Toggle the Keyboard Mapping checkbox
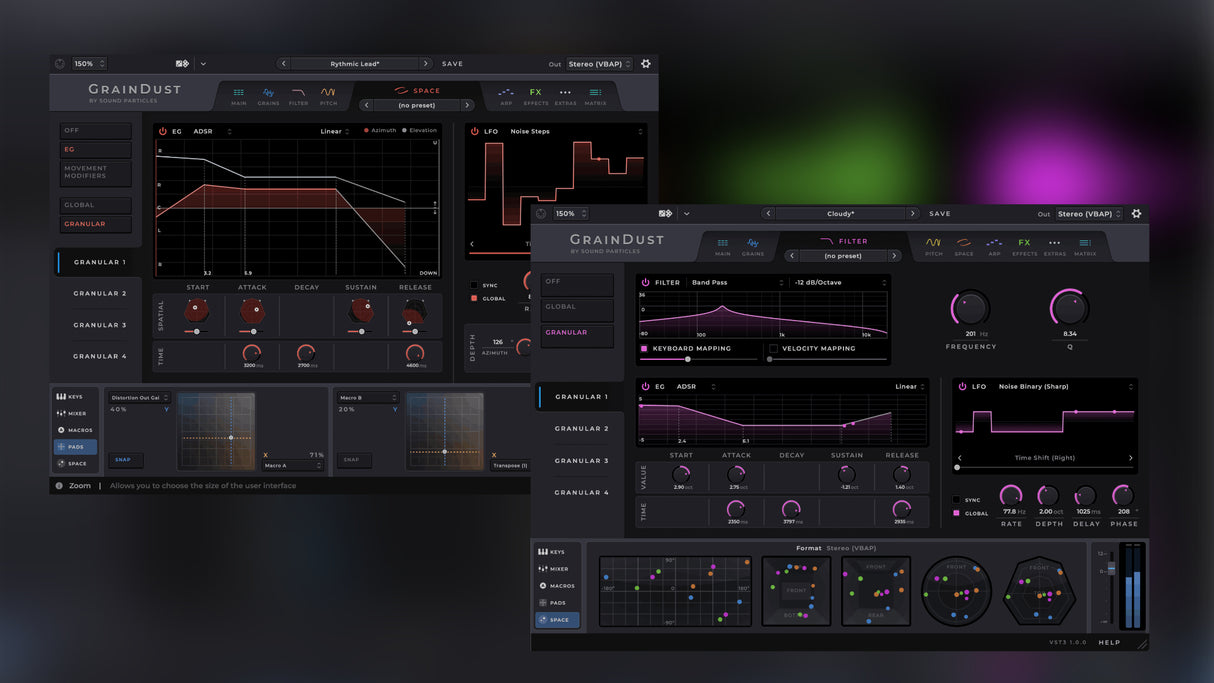1214x683 pixels. tap(644, 348)
